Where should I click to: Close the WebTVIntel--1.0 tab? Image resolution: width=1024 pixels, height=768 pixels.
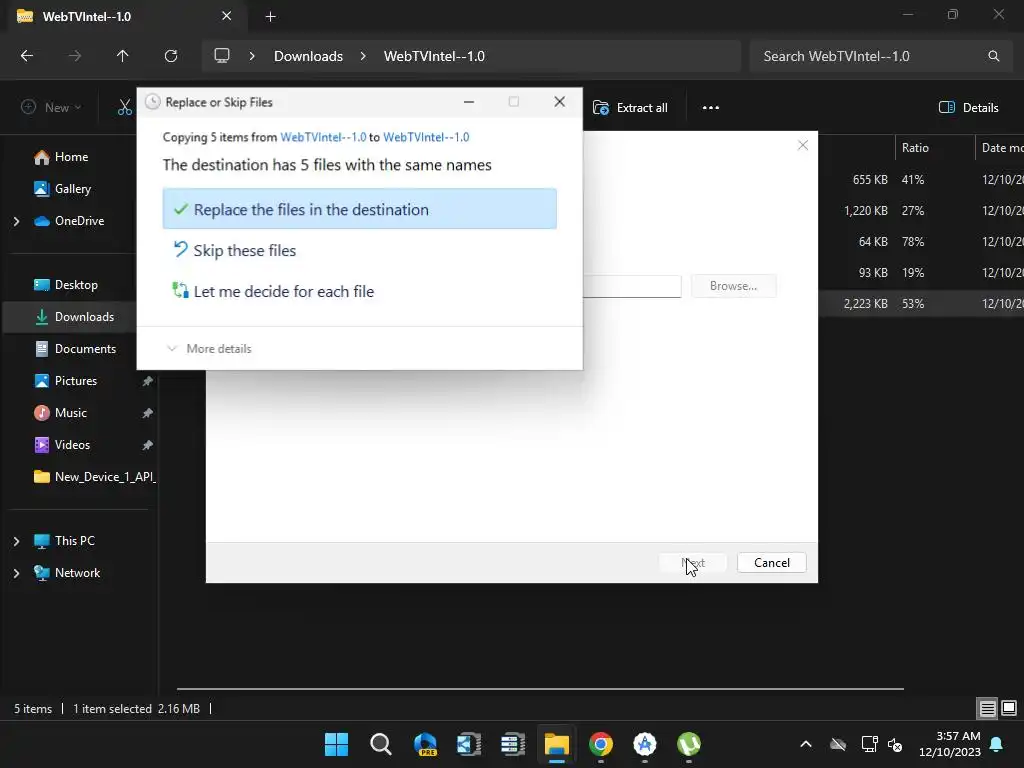[x=226, y=16]
